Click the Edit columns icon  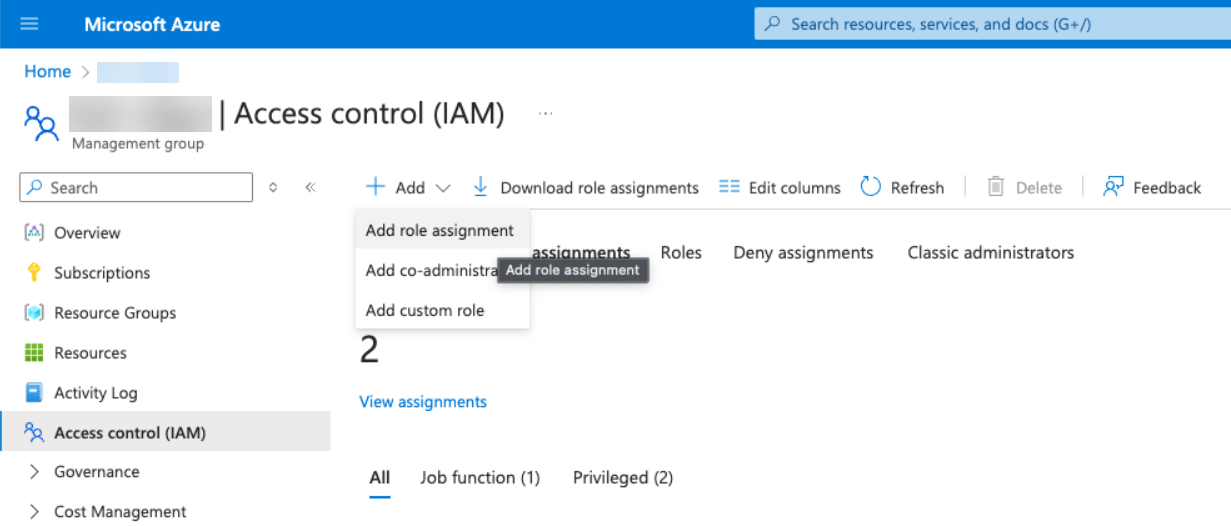tap(730, 187)
